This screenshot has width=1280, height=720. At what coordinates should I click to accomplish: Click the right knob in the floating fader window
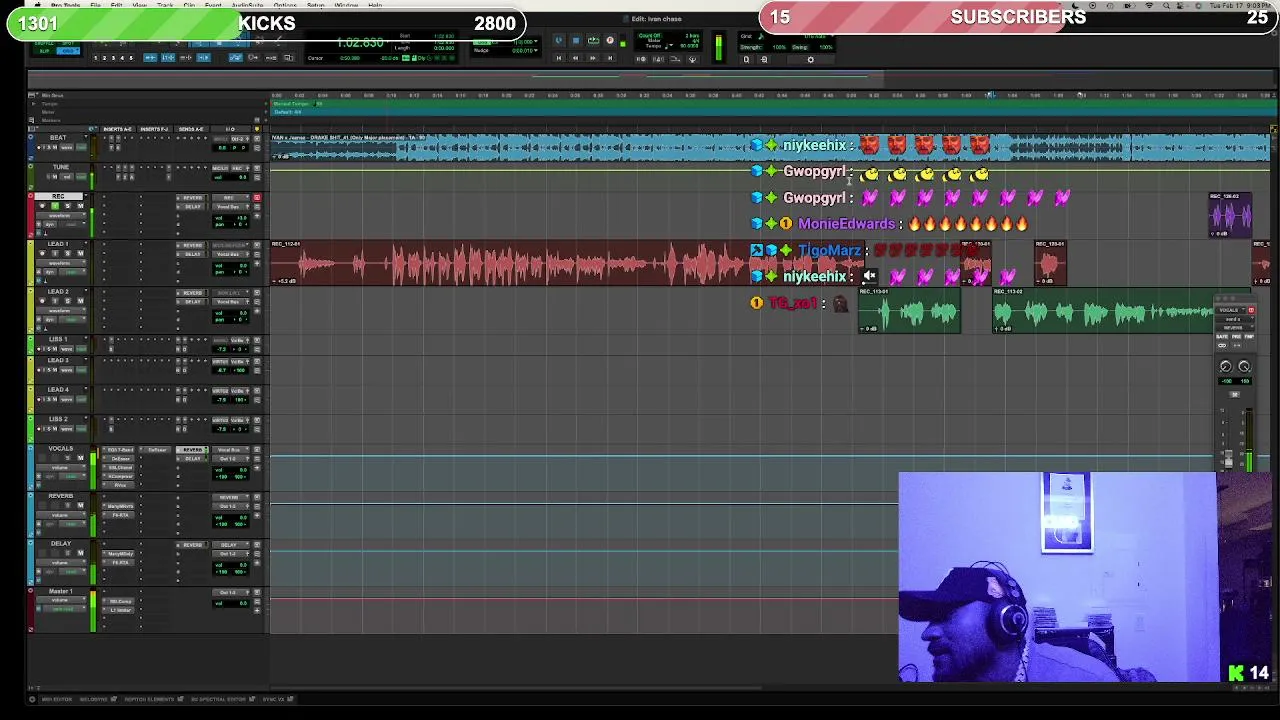(x=1244, y=366)
